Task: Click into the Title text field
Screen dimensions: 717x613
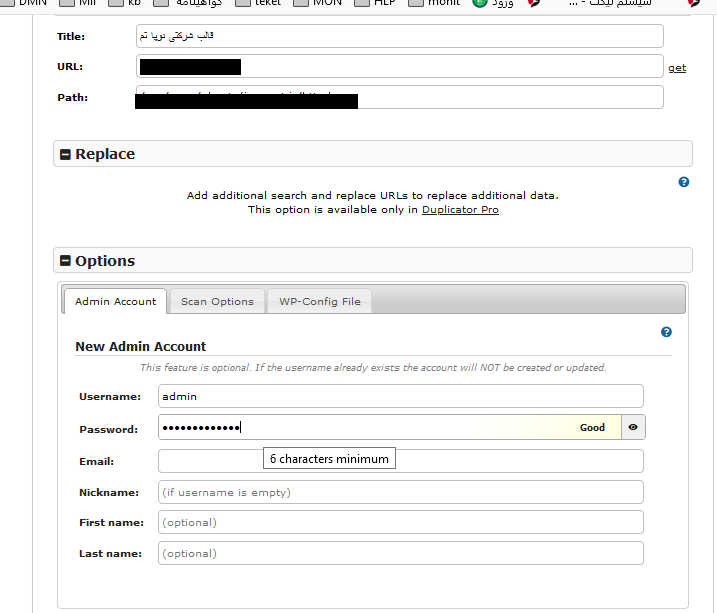Action: click(400, 36)
